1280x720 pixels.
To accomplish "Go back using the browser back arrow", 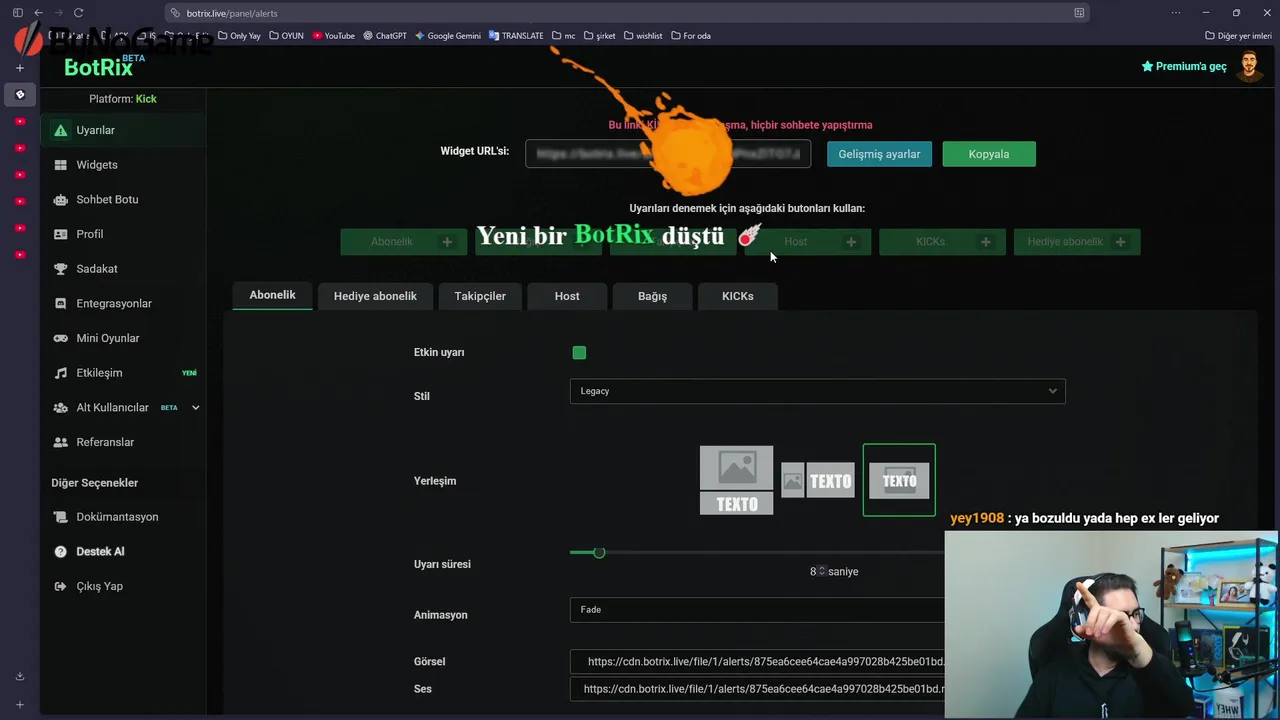I will (x=38, y=13).
